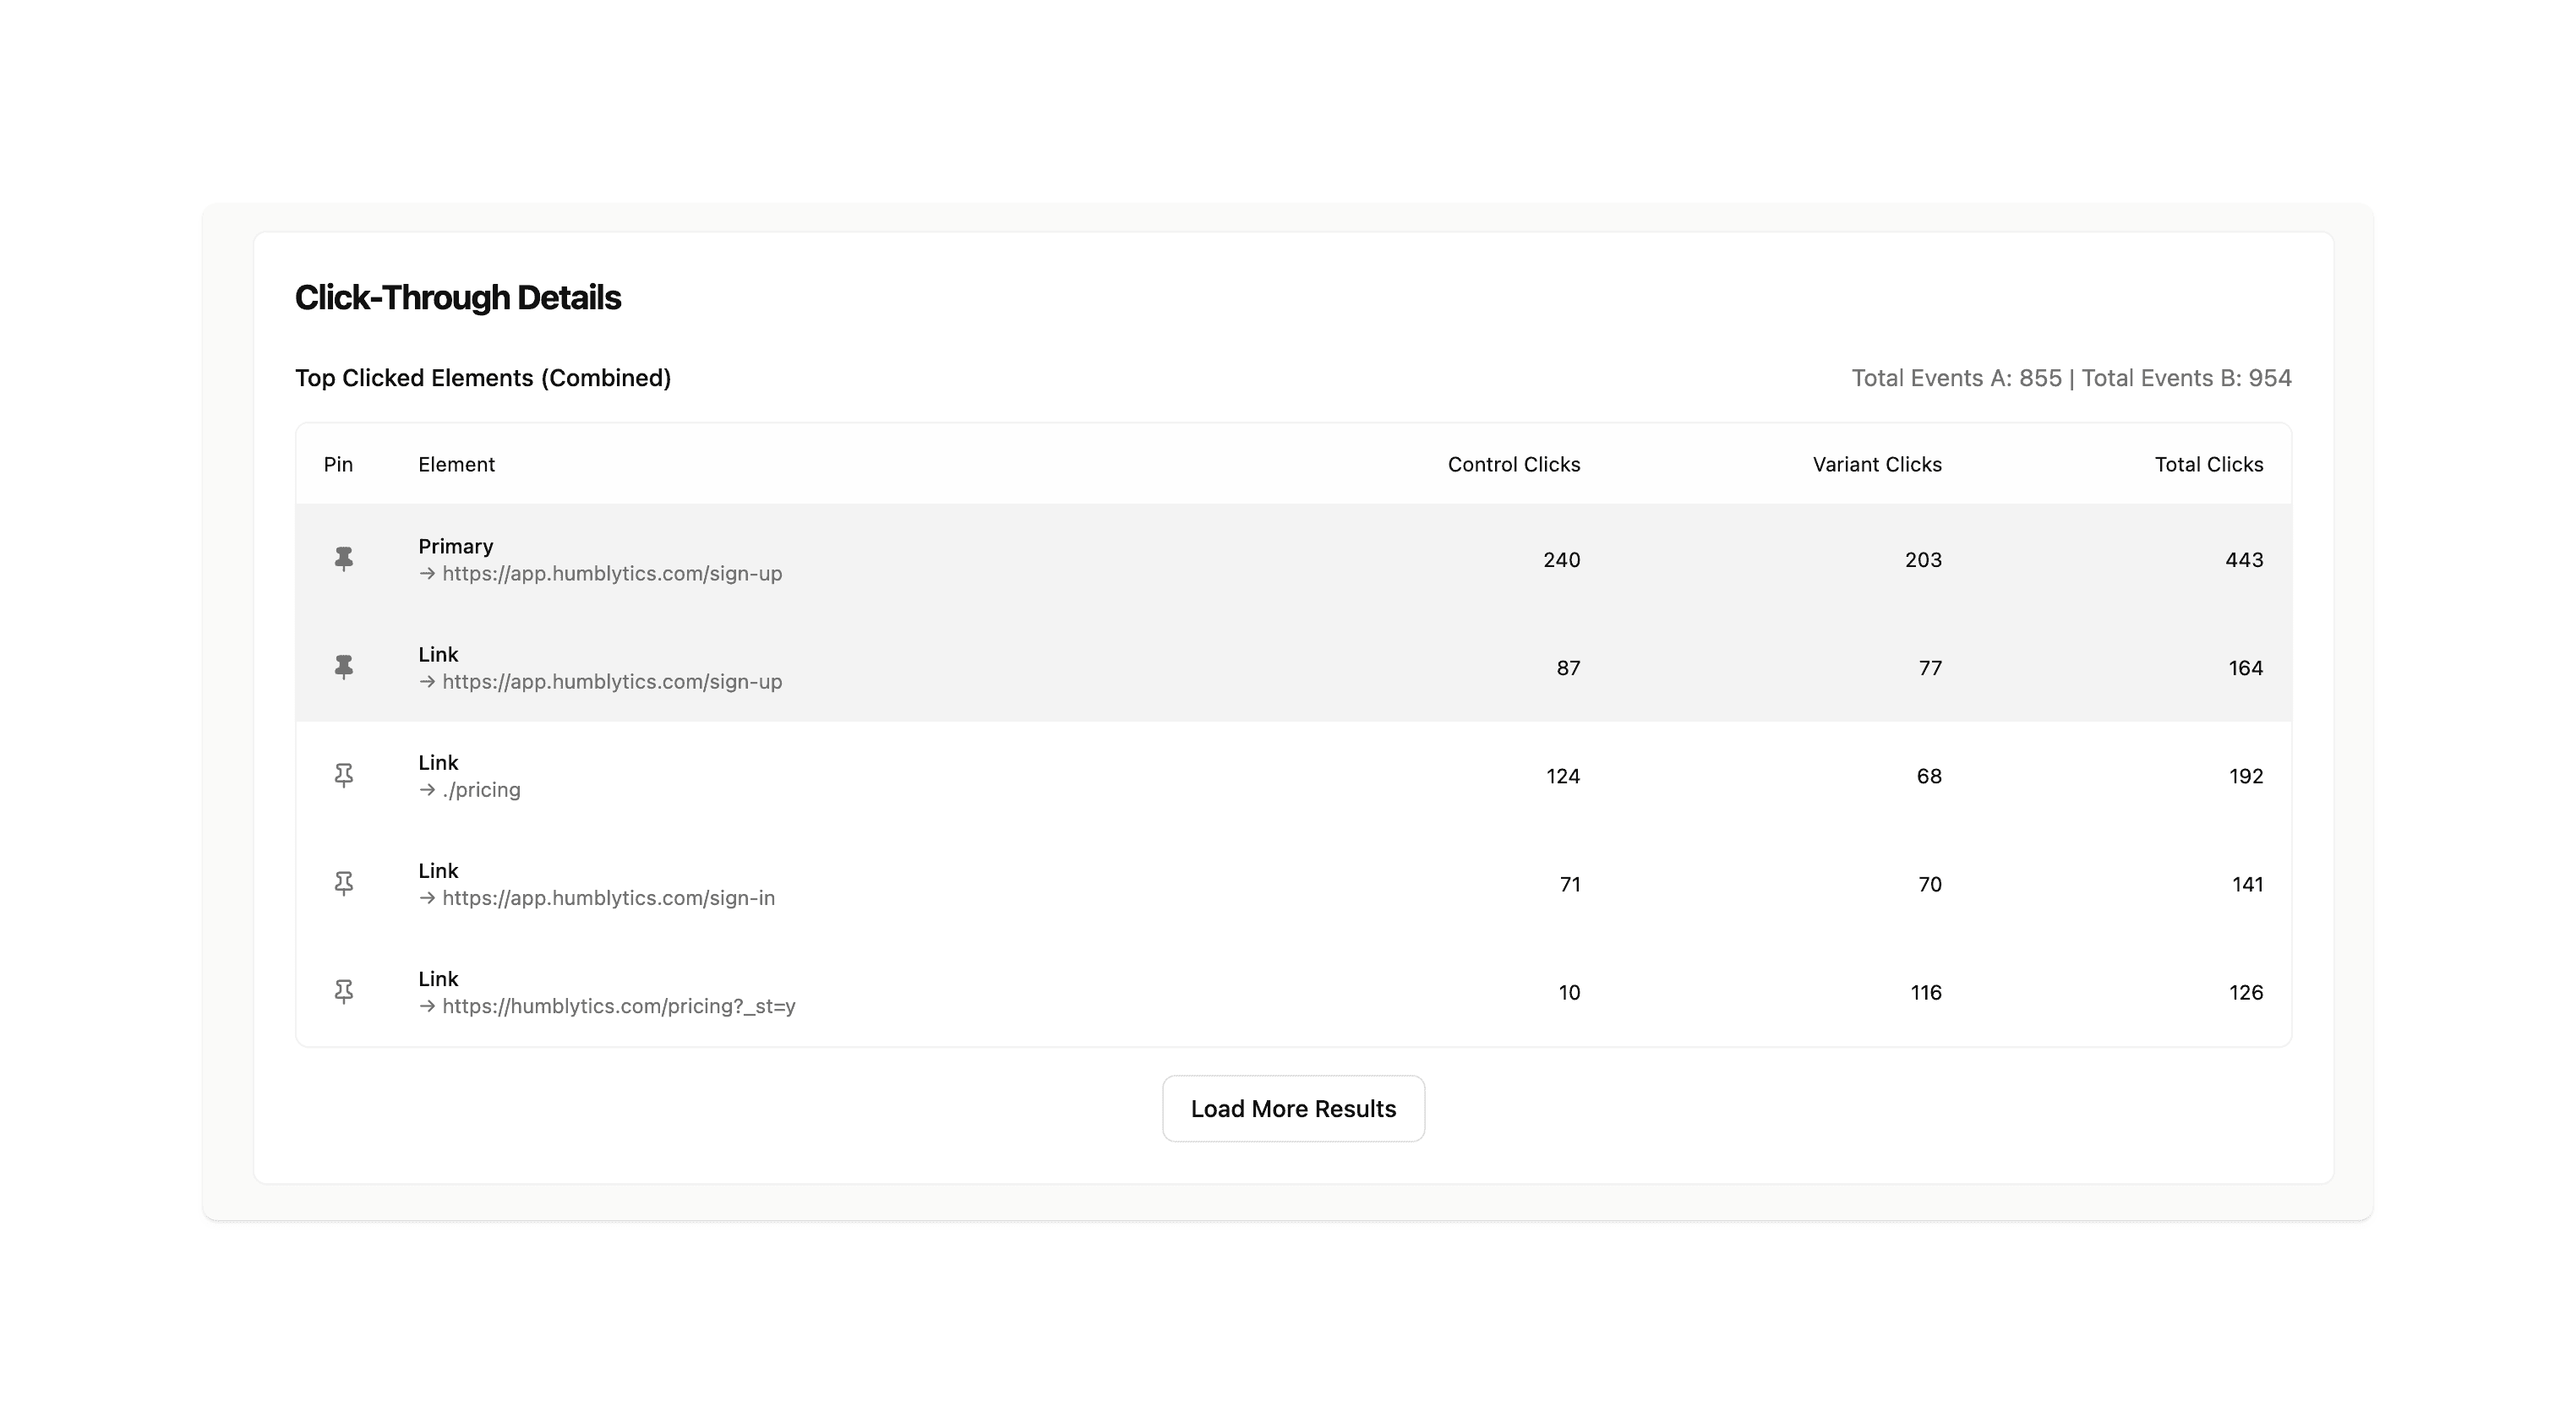Select the control clicks value 124
The height and width of the screenshot is (1423, 2576).
point(1563,776)
